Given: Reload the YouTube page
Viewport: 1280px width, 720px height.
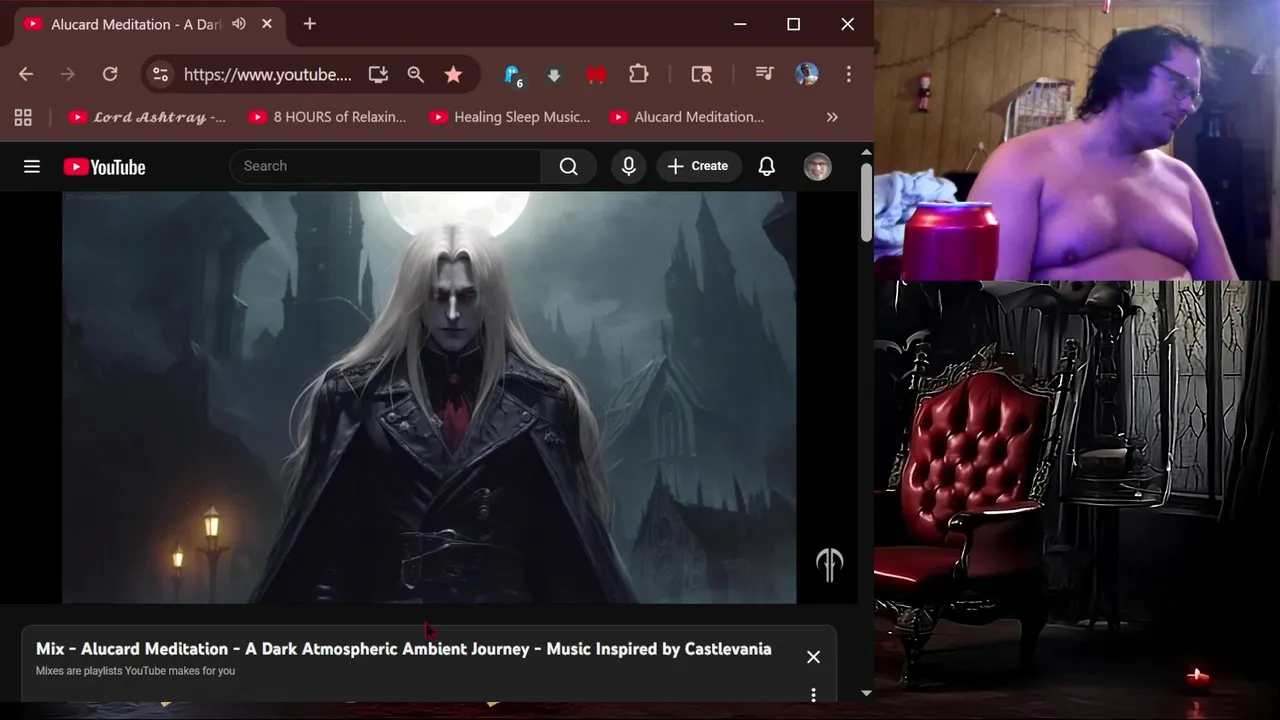Looking at the screenshot, I should pyautogui.click(x=110, y=74).
